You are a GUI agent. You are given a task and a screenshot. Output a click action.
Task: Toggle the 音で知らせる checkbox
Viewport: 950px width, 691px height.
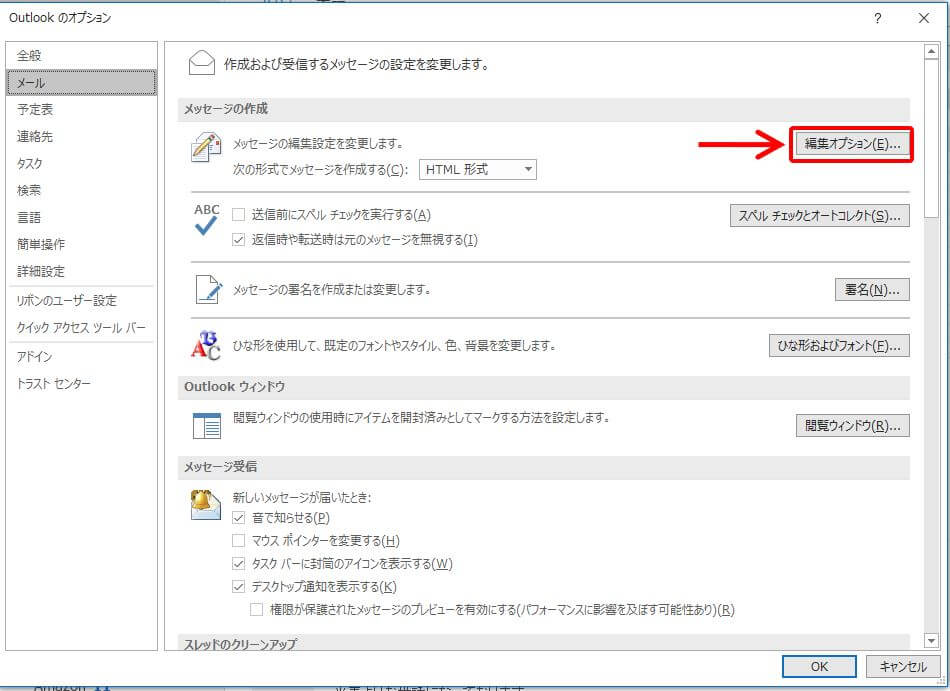239,518
